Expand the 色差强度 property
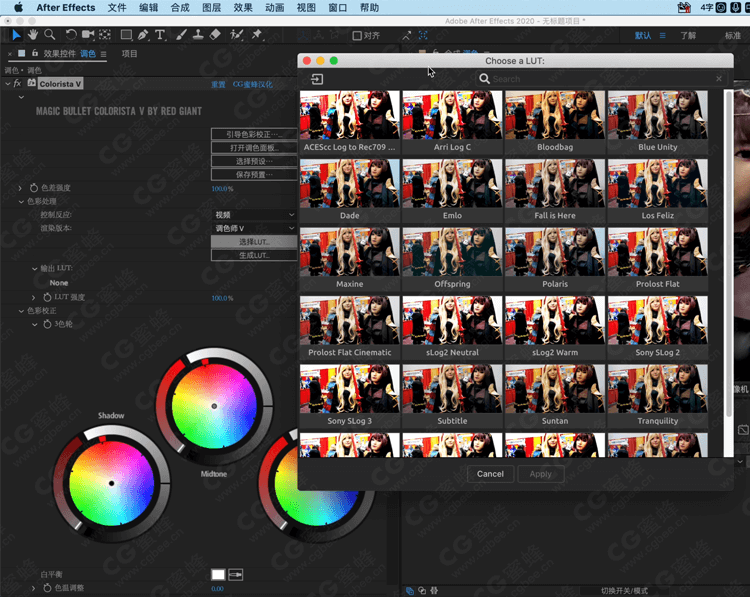750x611 pixels. (20, 188)
